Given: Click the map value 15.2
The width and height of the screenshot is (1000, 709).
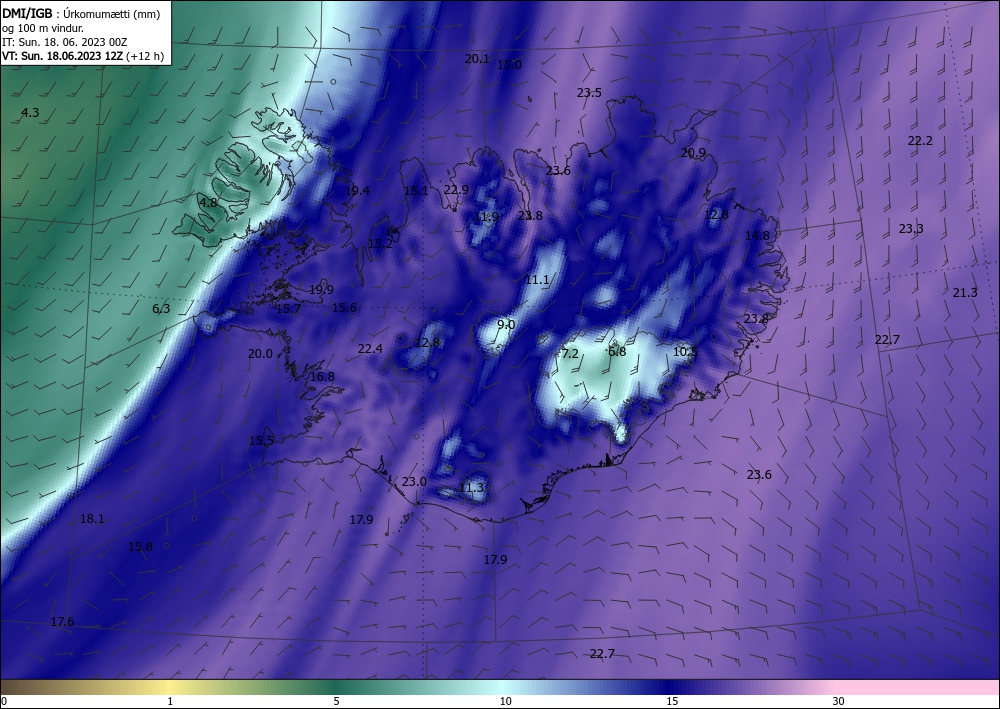Looking at the screenshot, I should (x=380, y=243).
